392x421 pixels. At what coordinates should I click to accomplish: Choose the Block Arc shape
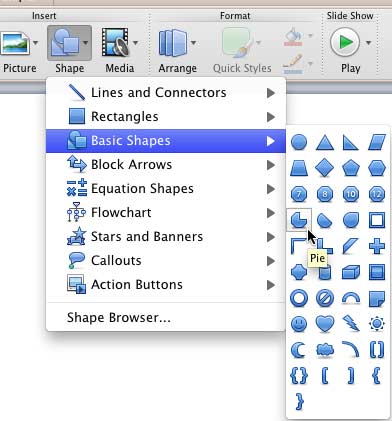pyautogui.click(x=351, y=299)
